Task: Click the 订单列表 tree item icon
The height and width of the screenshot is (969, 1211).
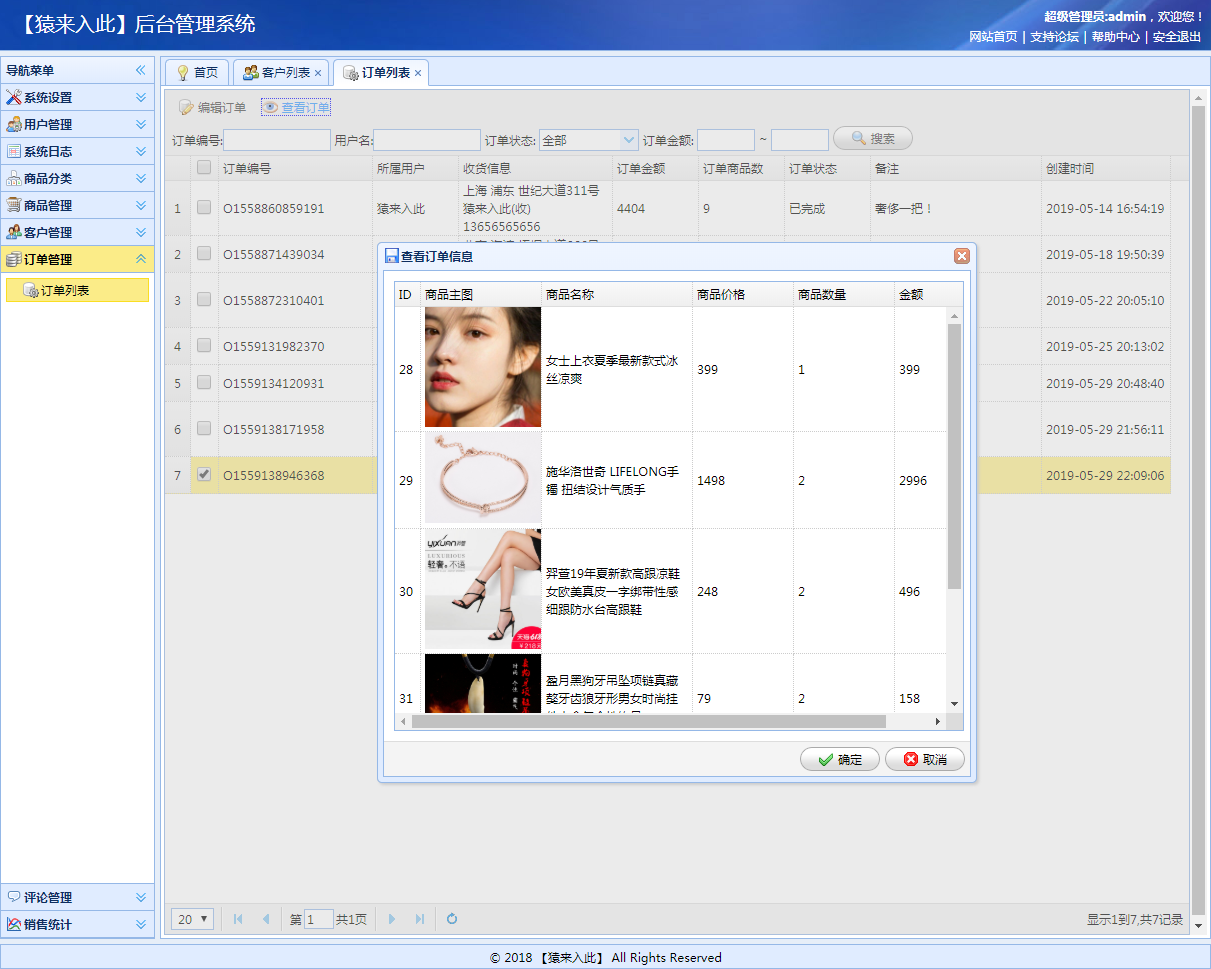Action: [31, 291]
